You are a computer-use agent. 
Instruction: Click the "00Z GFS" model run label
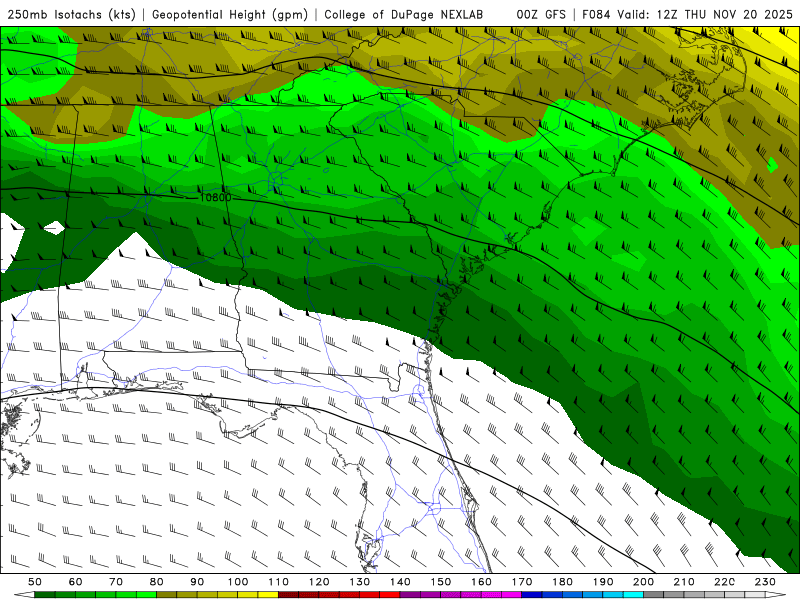pyautogui.click(x=541, y=14)
